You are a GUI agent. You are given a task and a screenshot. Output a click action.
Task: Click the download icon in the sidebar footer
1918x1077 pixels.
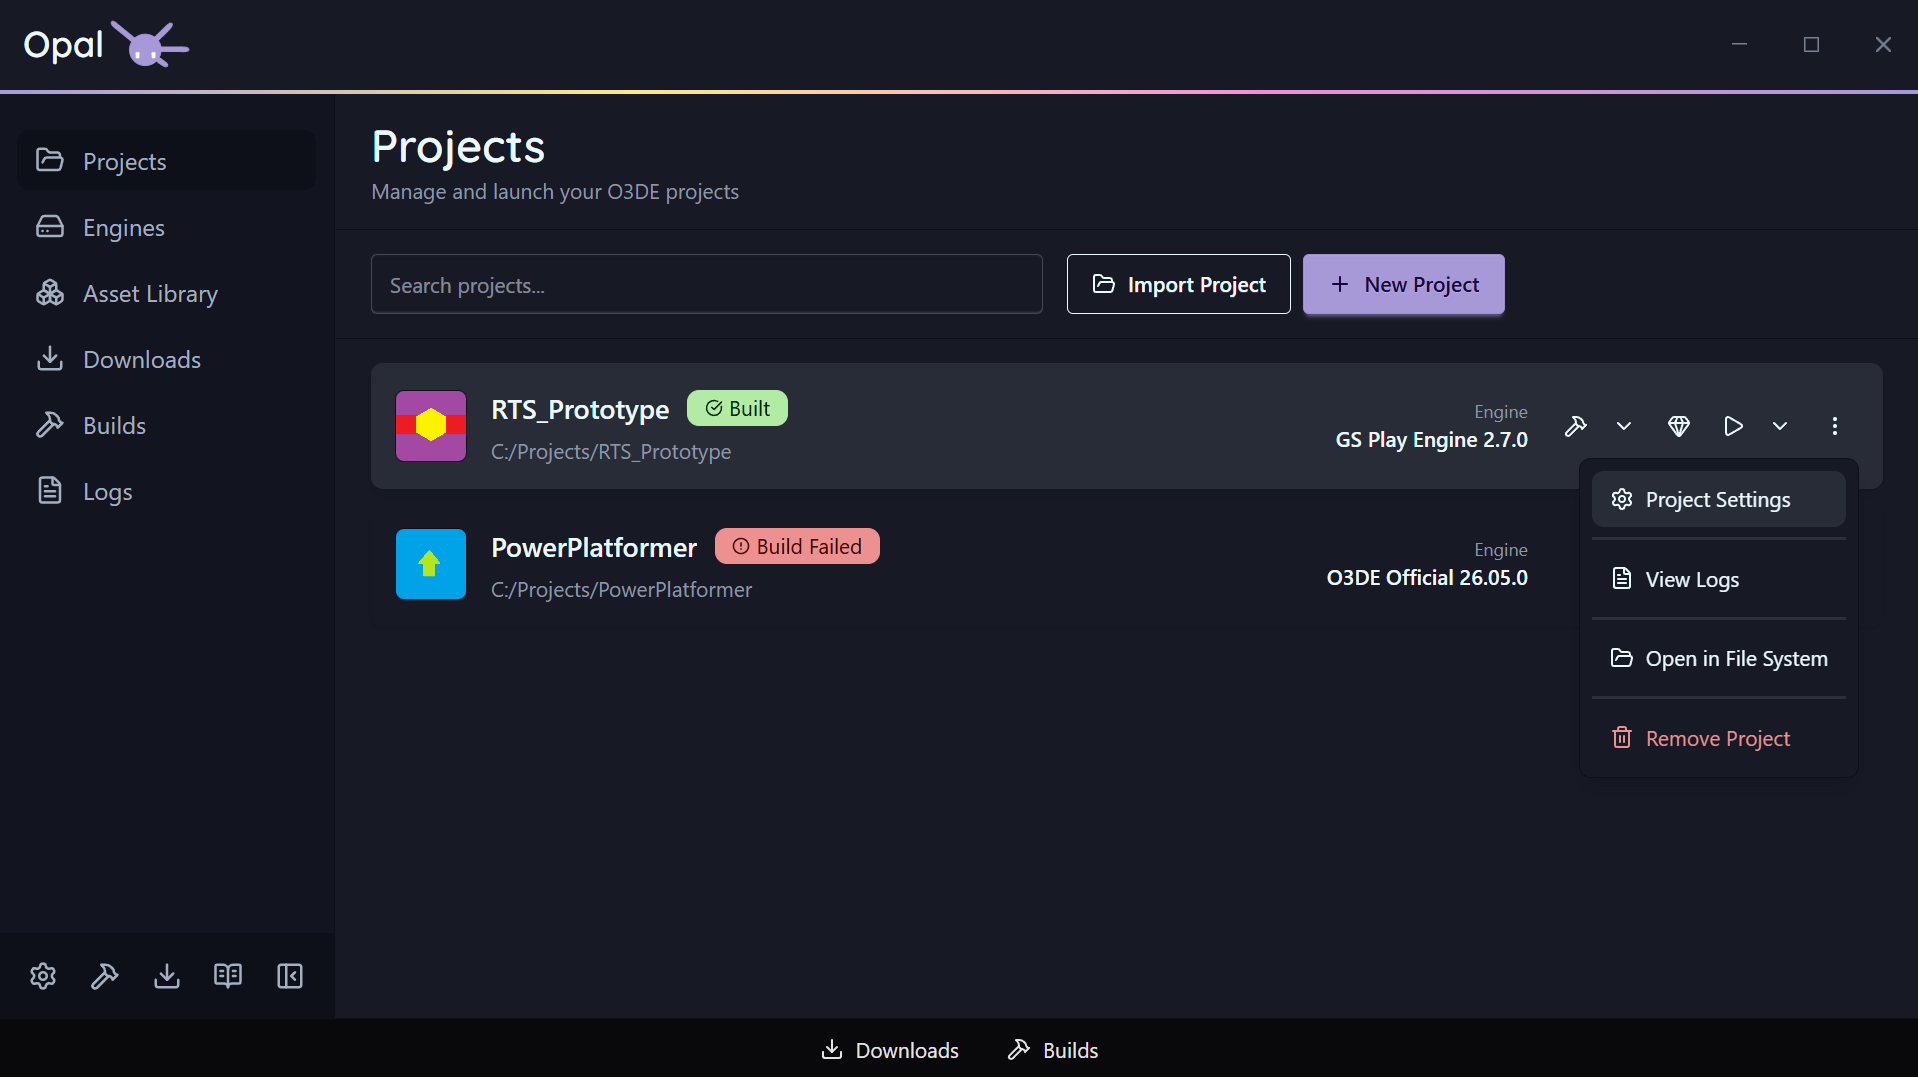(167, 976)
